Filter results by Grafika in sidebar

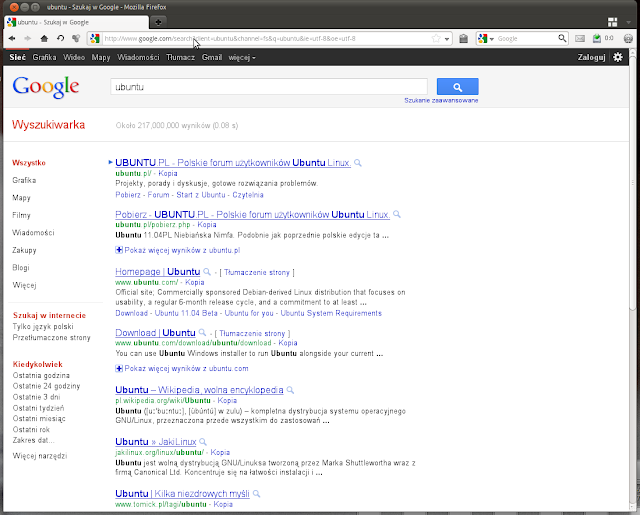pyautogui.click(x=24, y=180)
